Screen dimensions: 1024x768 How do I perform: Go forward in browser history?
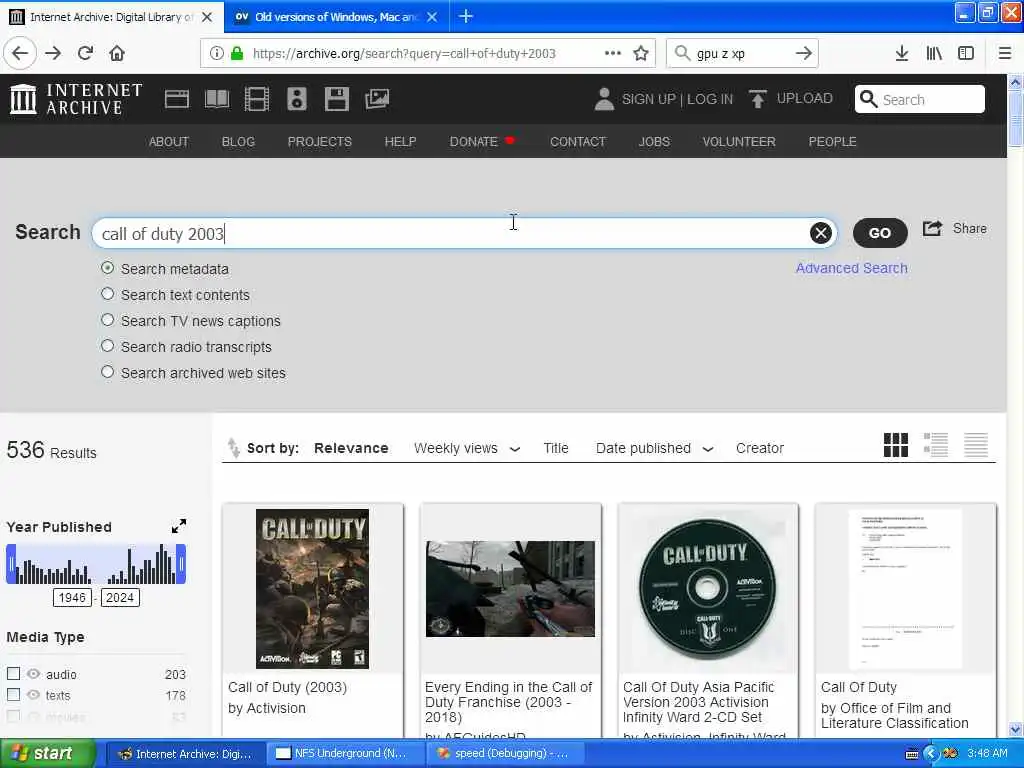click(53, 54)
